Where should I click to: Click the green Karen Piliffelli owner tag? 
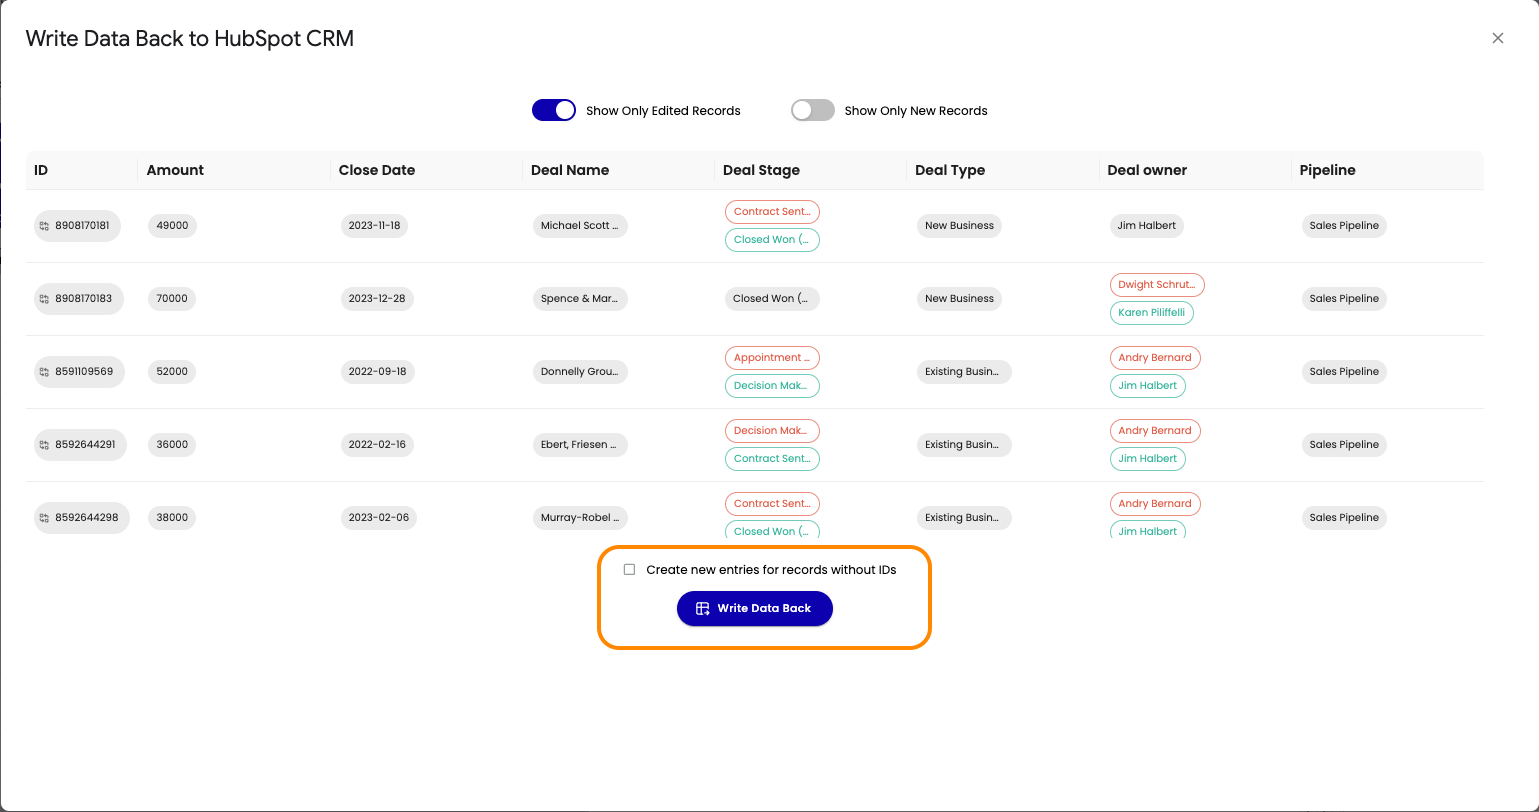pos(1152,313)
